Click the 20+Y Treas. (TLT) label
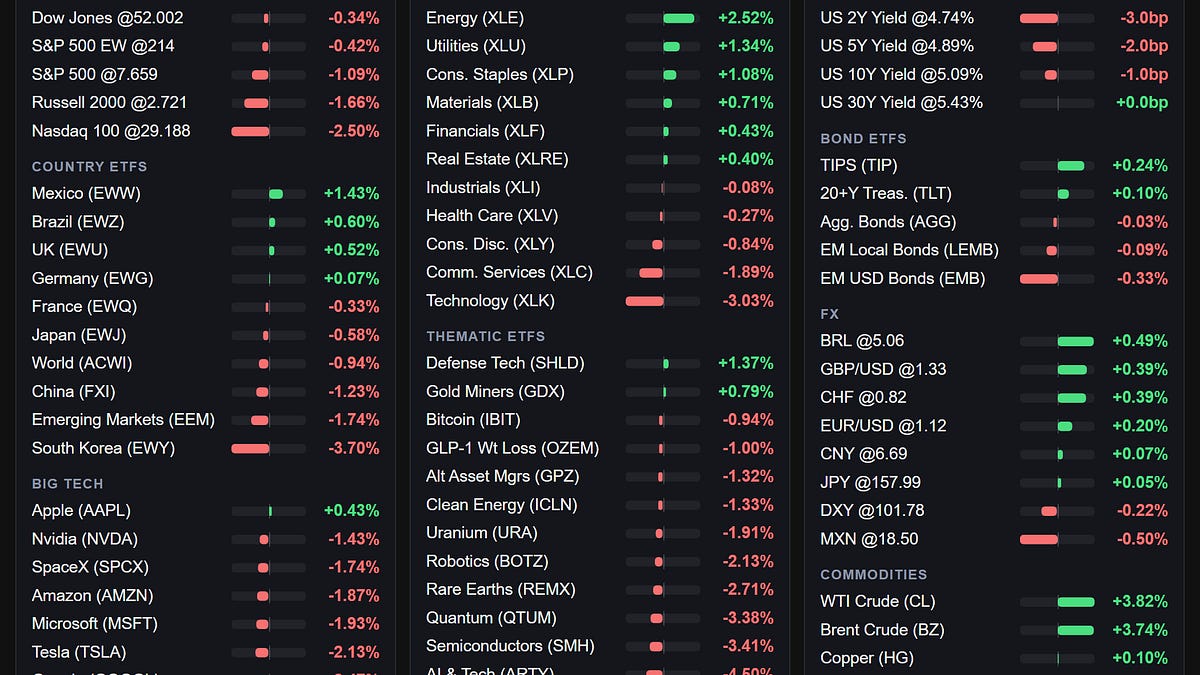Image resolution: width=1200 pixels, height=675 pixels. coord(886,194)
